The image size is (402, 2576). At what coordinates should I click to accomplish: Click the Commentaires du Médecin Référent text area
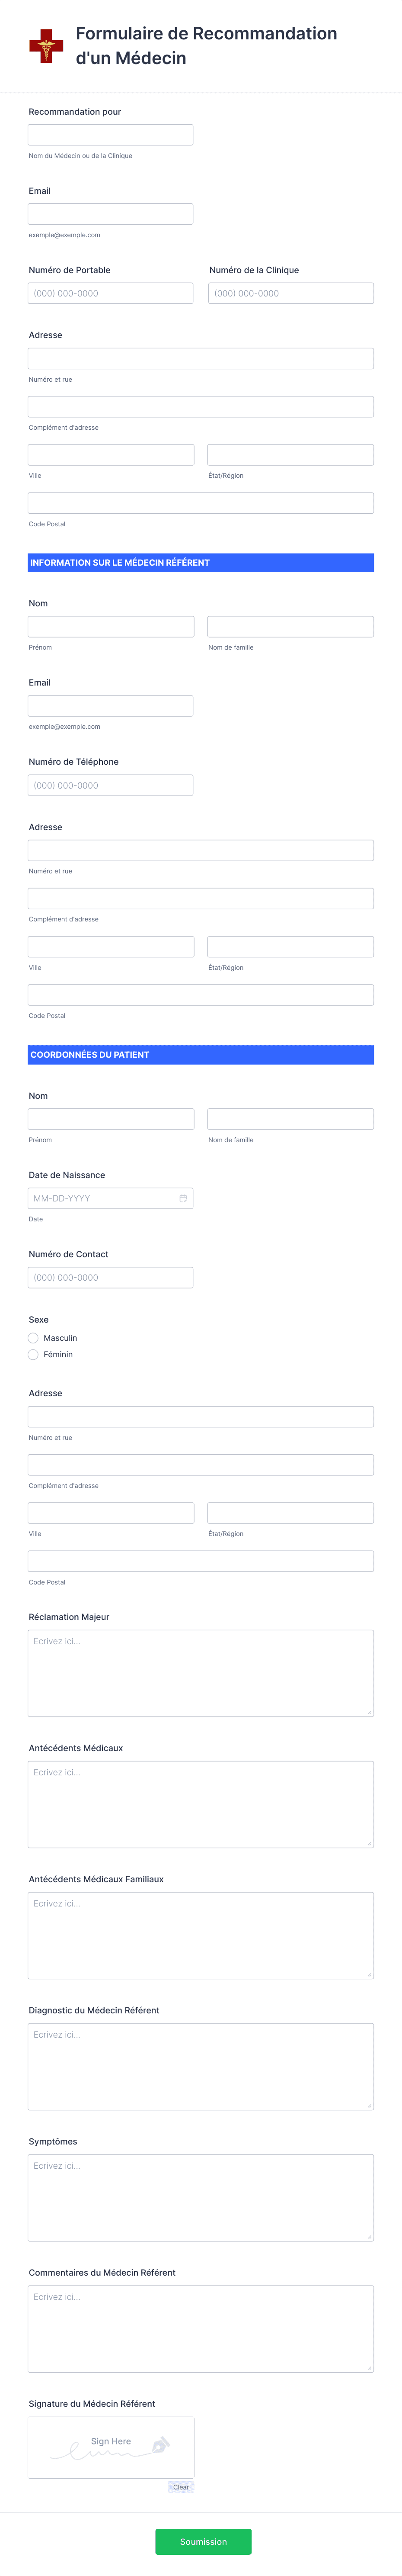pyautogui.click(x=201, y=2328)
